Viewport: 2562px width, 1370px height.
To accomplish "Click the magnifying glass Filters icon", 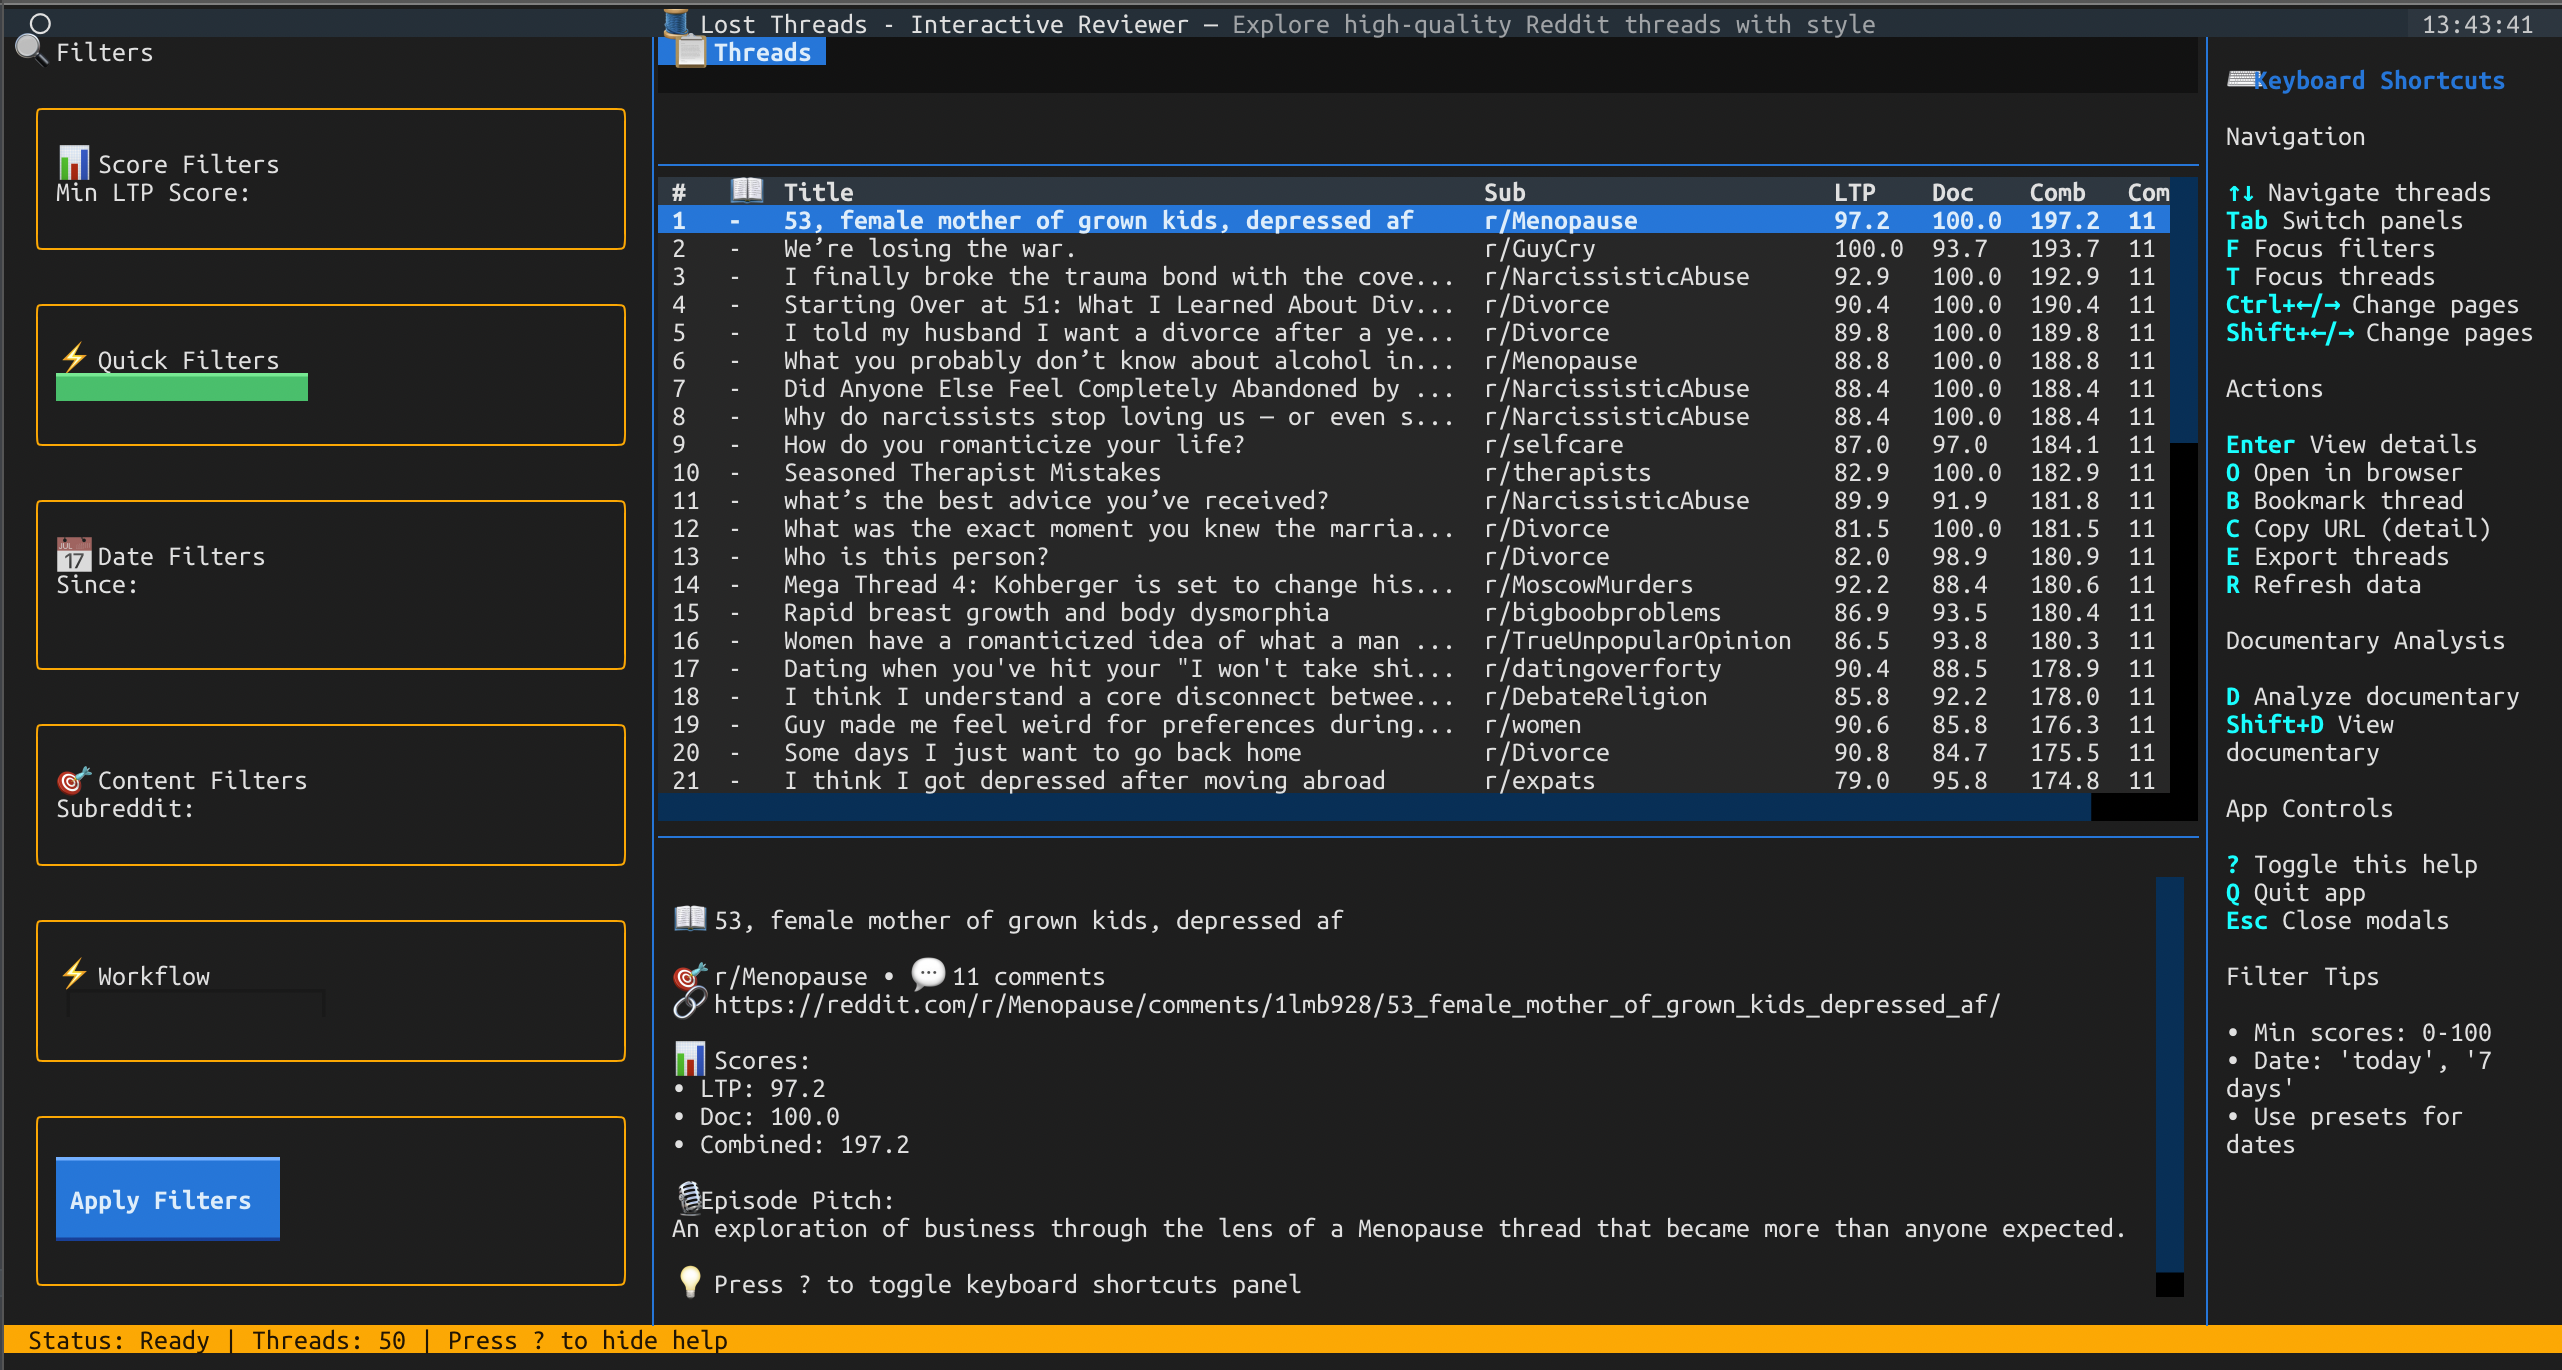I will coord(30,49).
